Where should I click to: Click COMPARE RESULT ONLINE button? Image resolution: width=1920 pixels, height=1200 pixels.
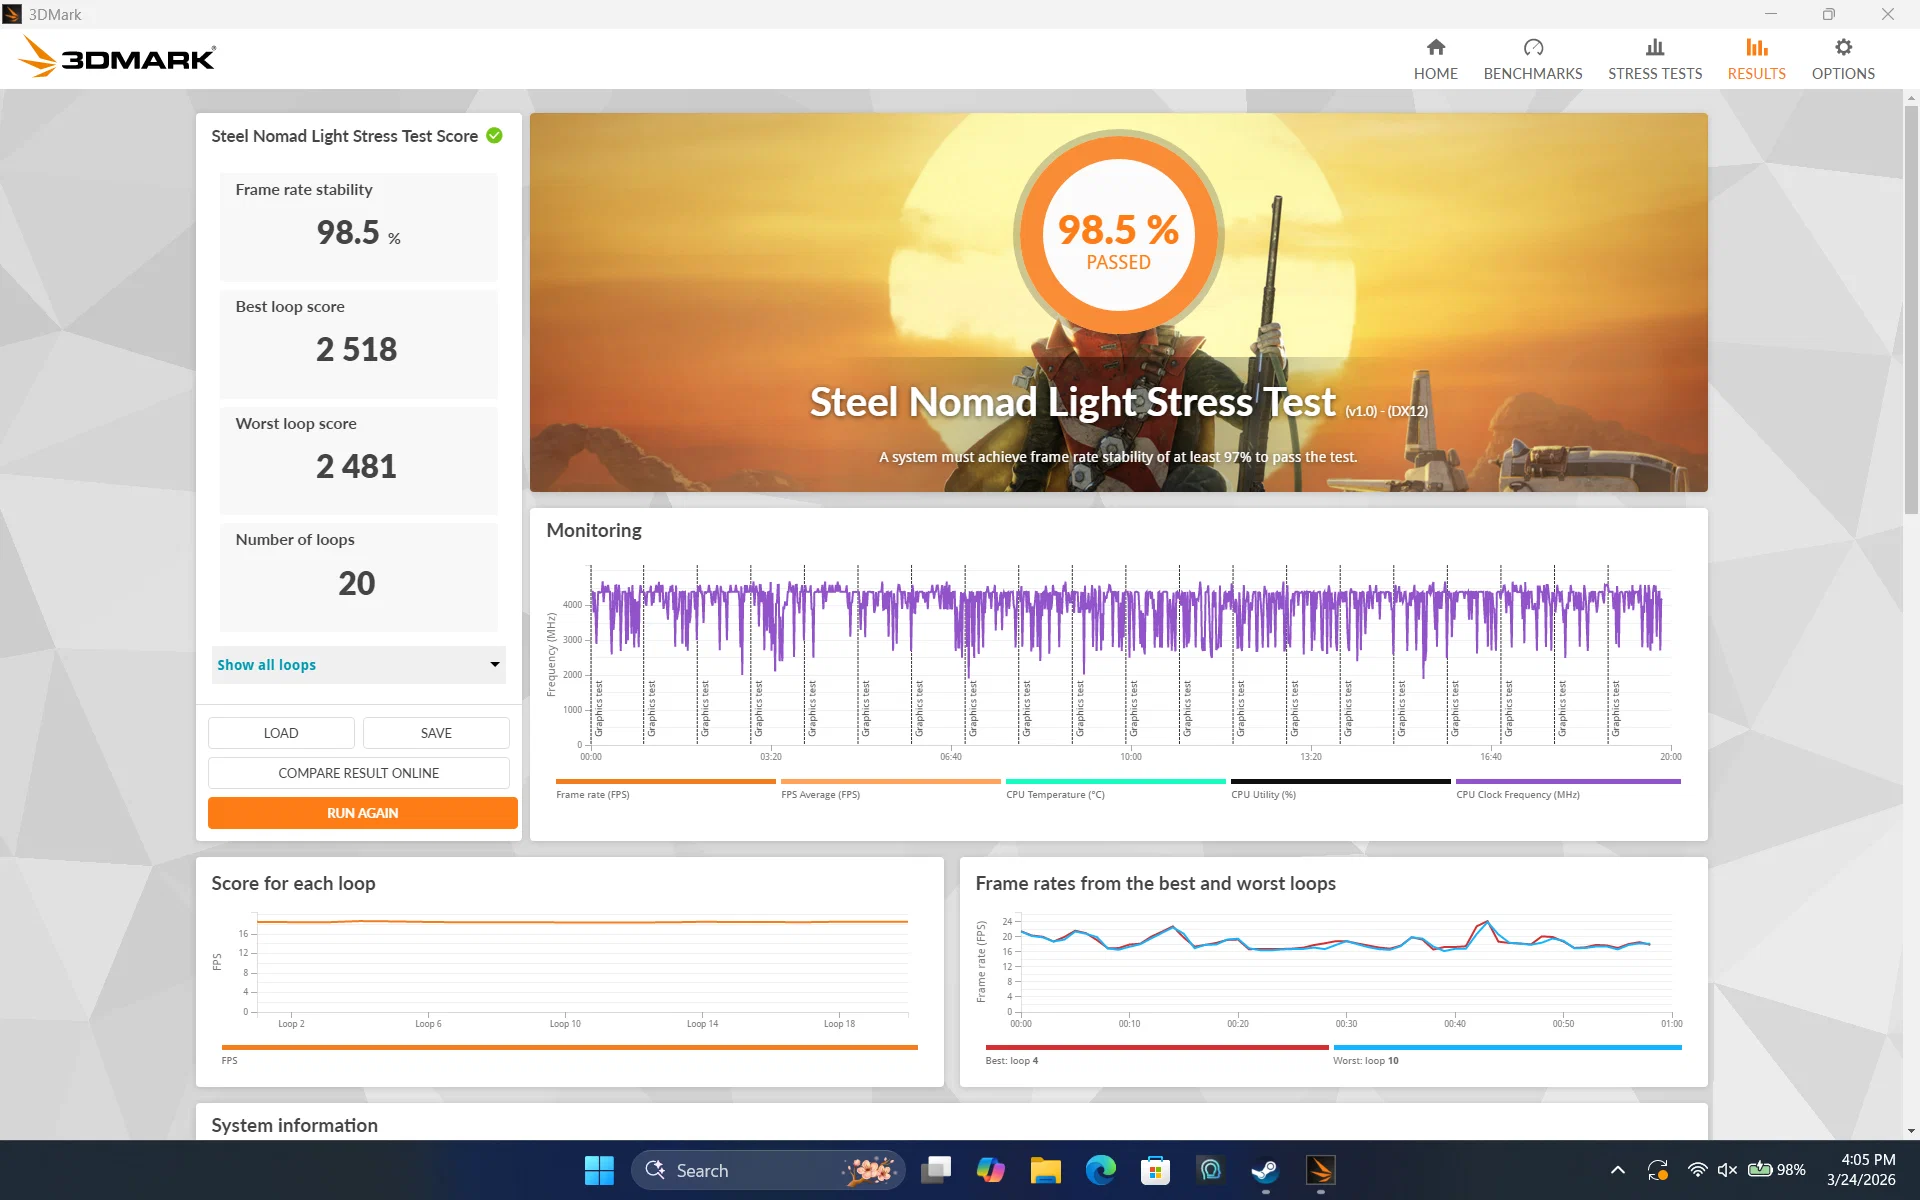point(358,773)
